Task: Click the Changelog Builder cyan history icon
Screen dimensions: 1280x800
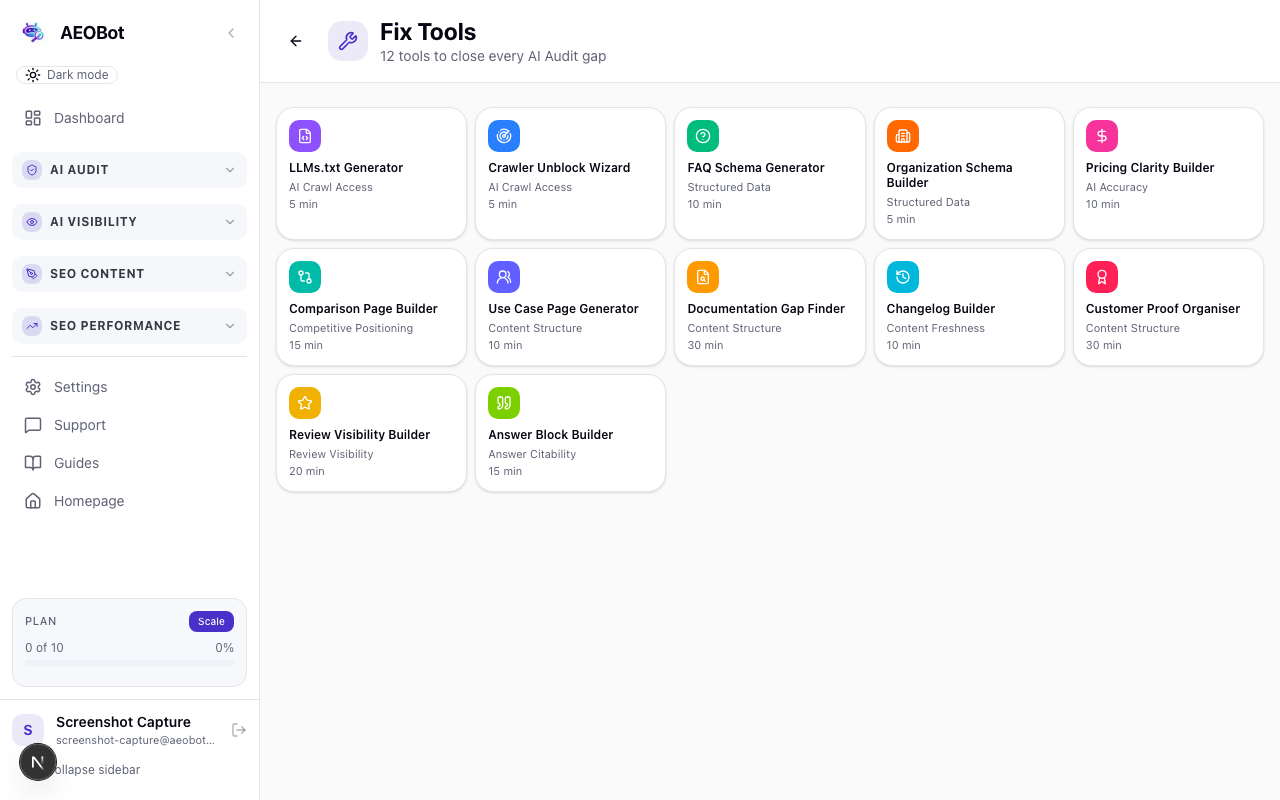Action: click(x=902, y=277)
